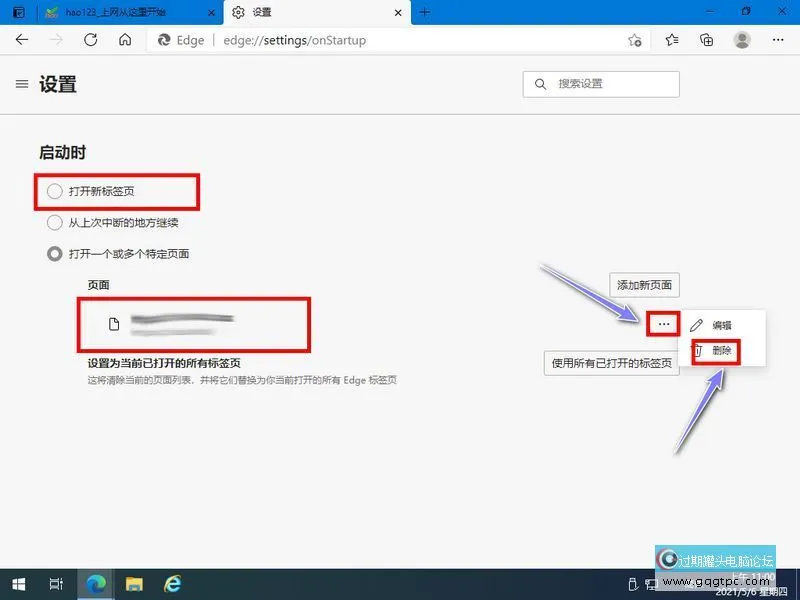Select the 从上次中断的地方继续 option
Viewport: 800px width, 600px height.
pos(55,222)
